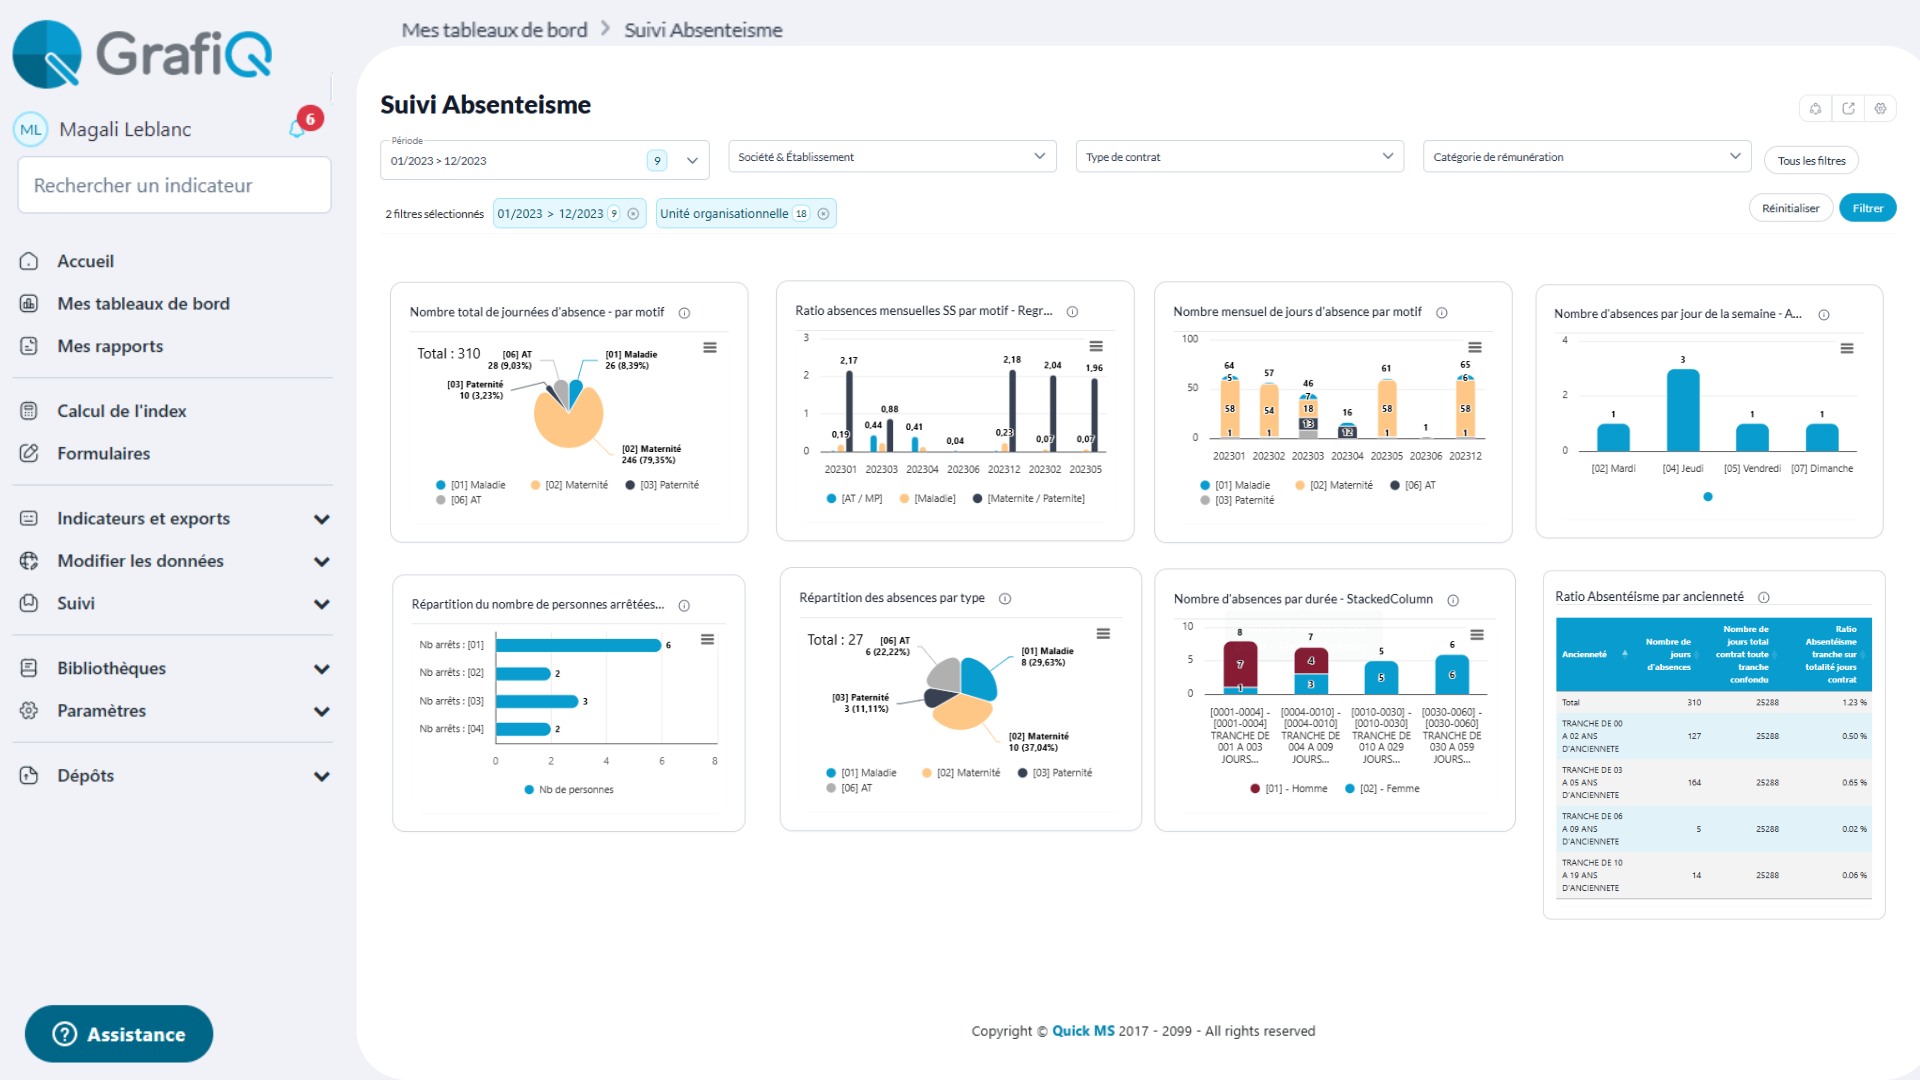Go to 'Mes tableaux de bord' via breadcrumb
Viewport: 1920px width, 1080px height.
(x=494, y=30)
